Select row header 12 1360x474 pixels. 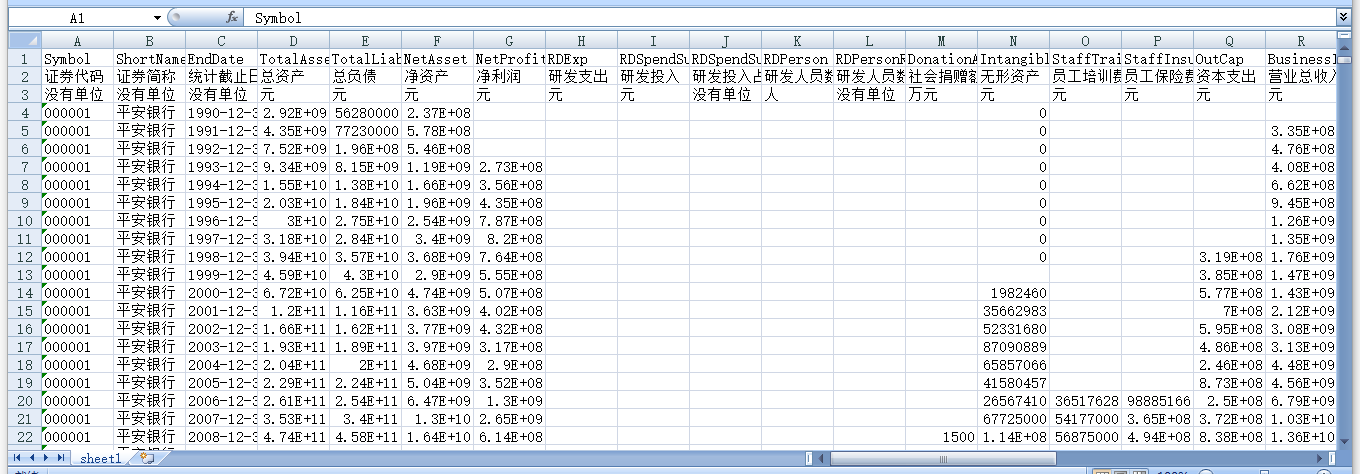(x=24, y=257)
